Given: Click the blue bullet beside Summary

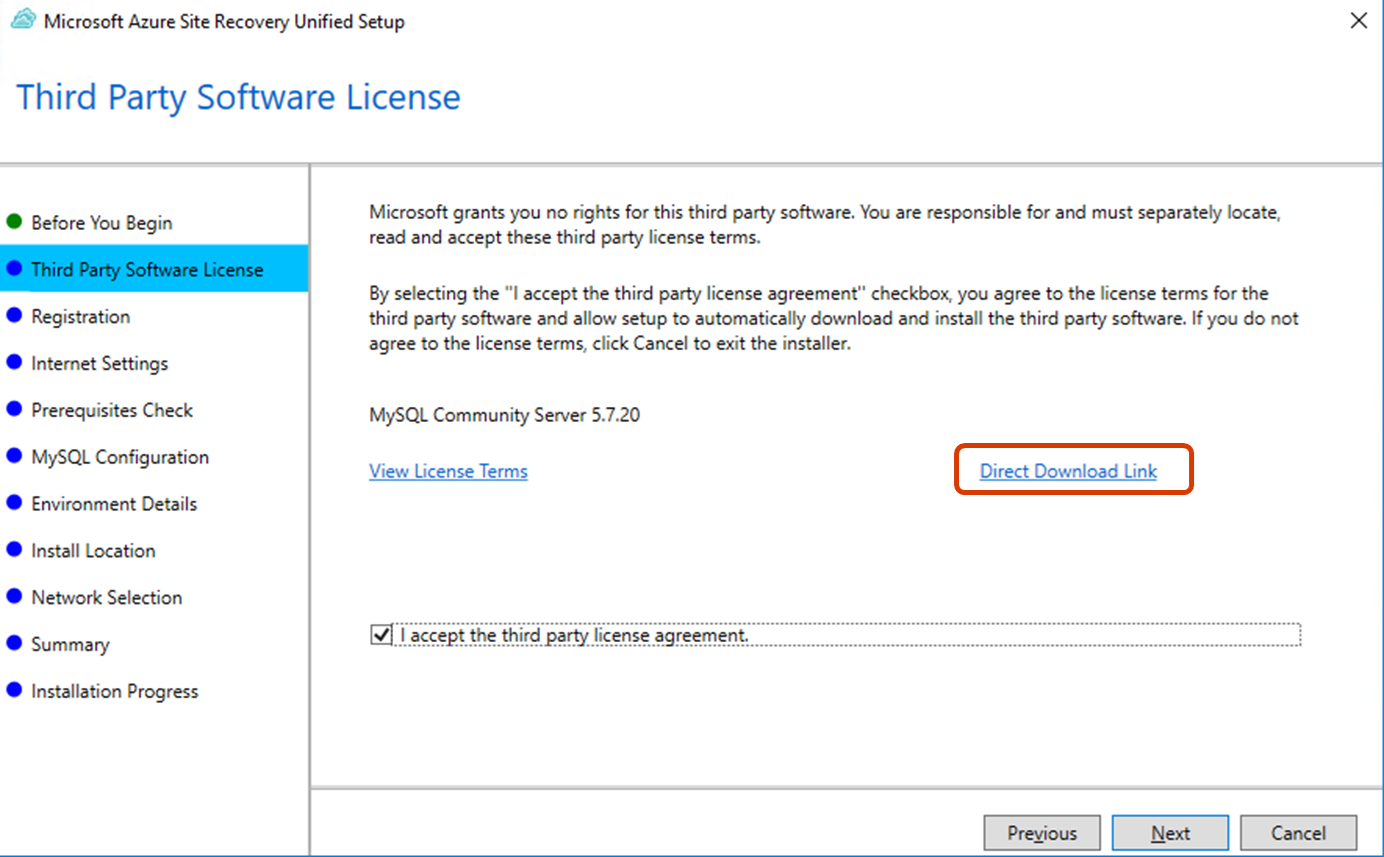Looking at the screenshot, I should pyautogui.click(x=14, y=643).
